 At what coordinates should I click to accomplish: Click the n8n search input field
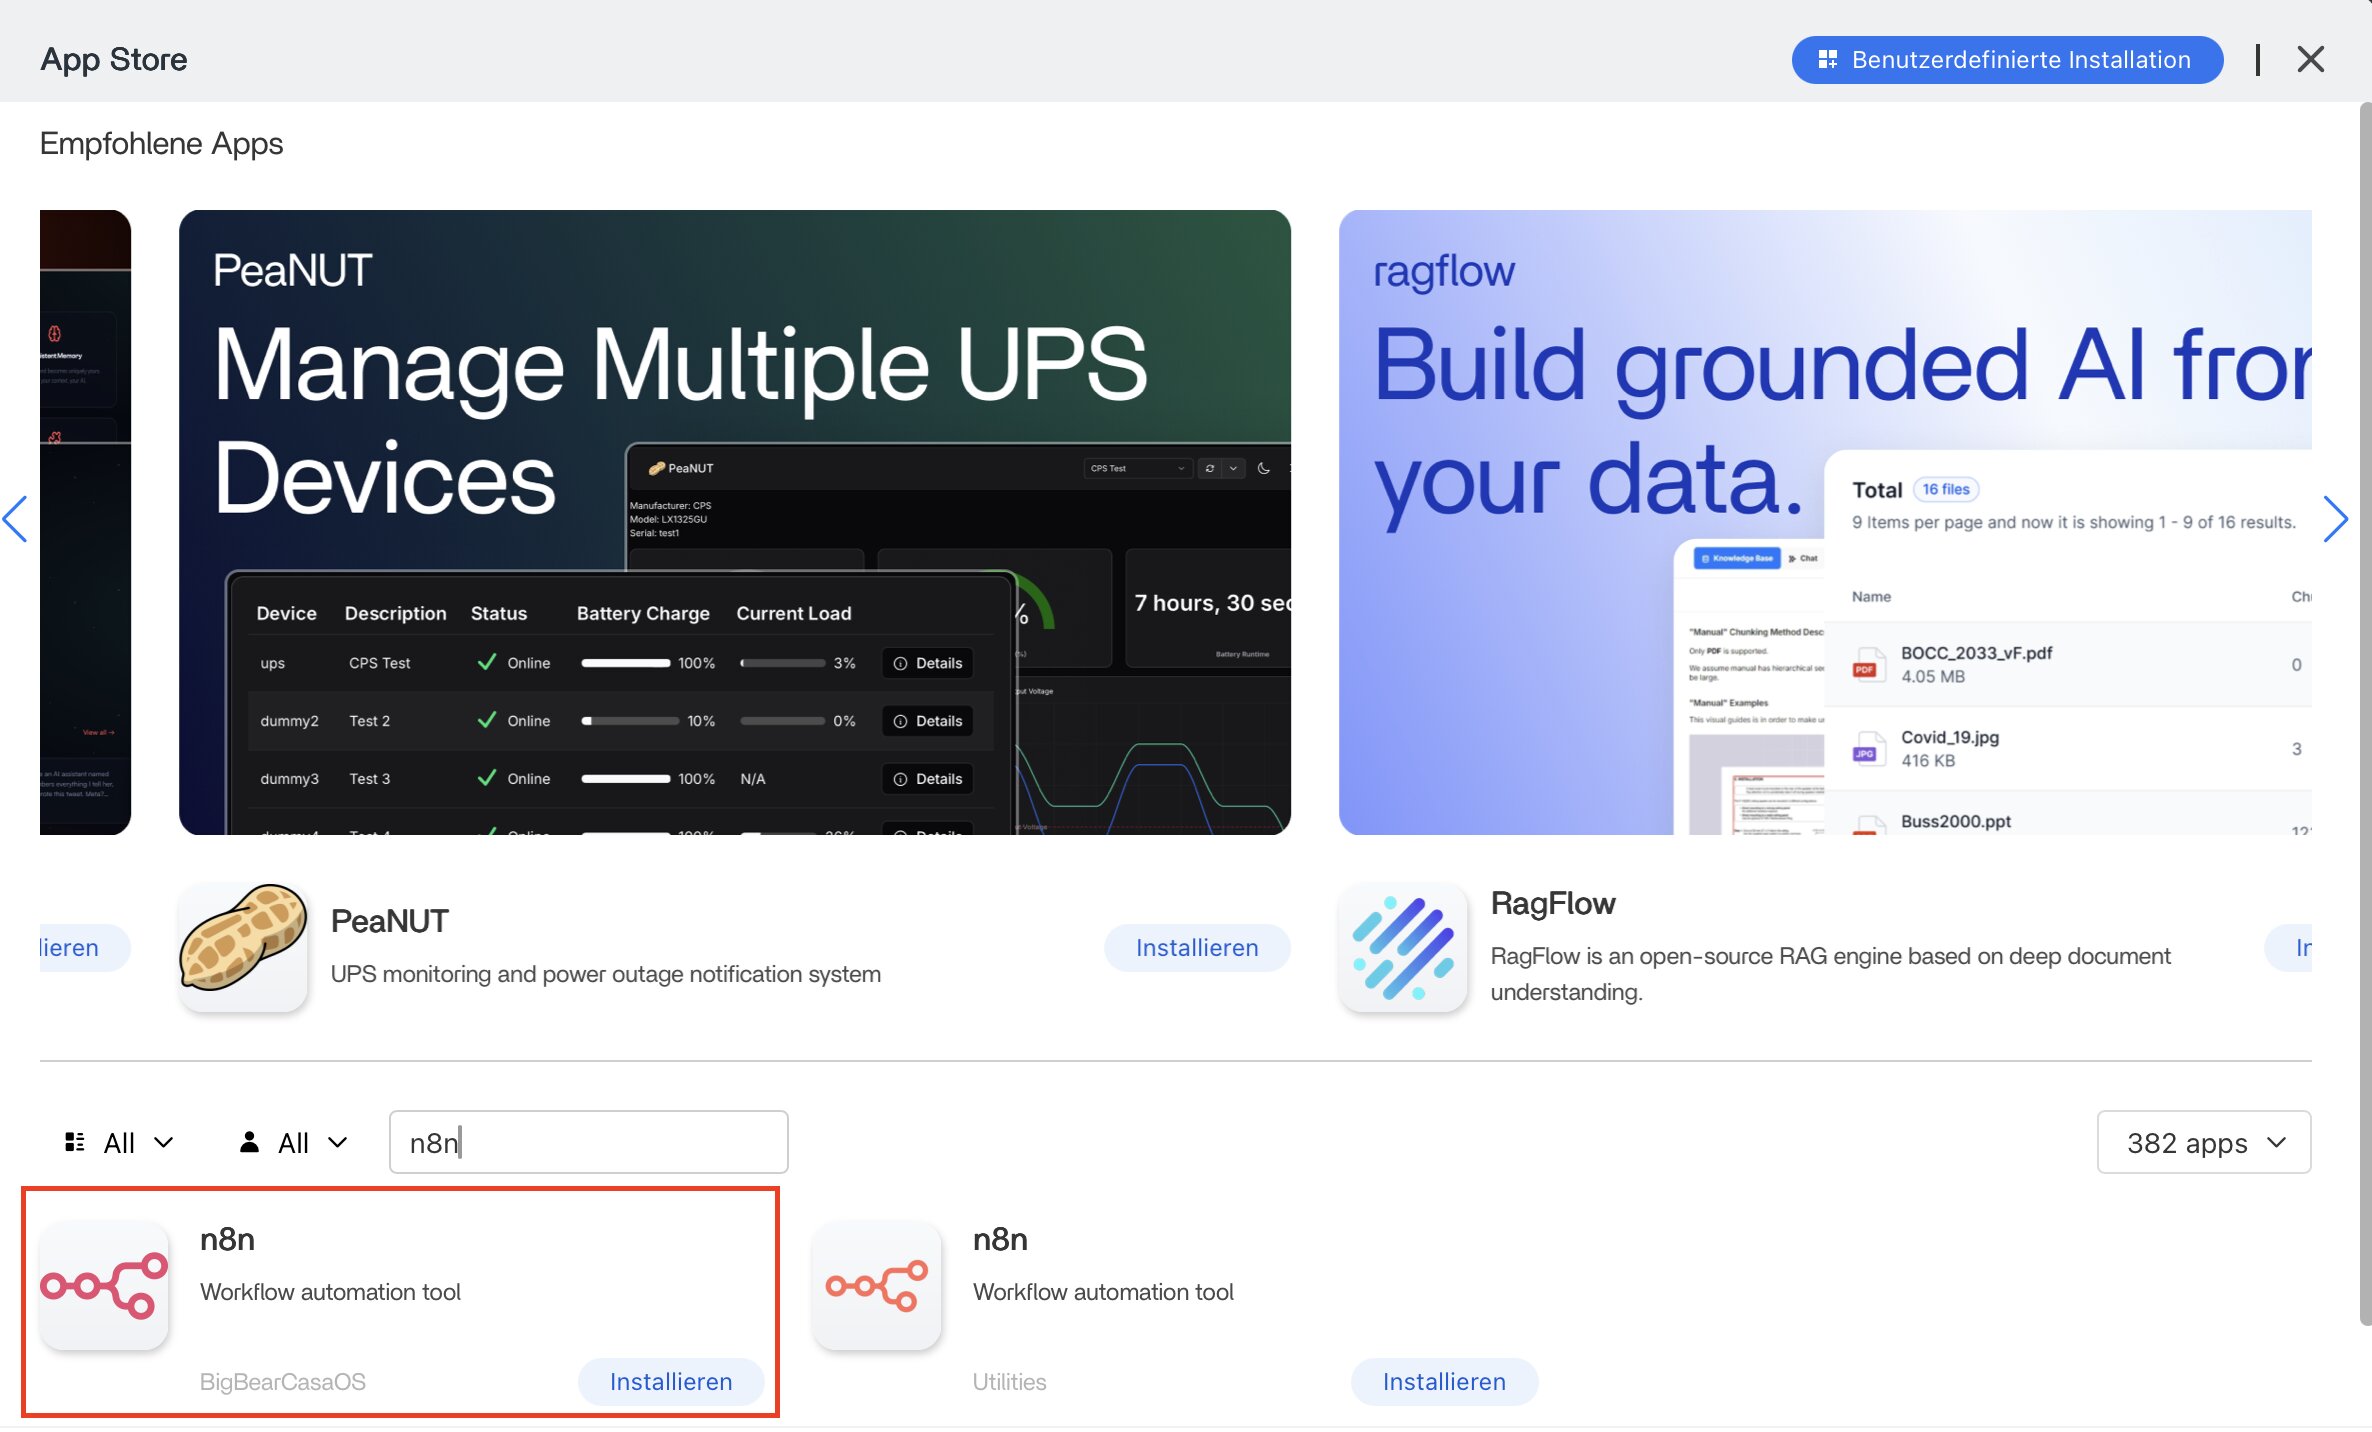(588, 1142)
